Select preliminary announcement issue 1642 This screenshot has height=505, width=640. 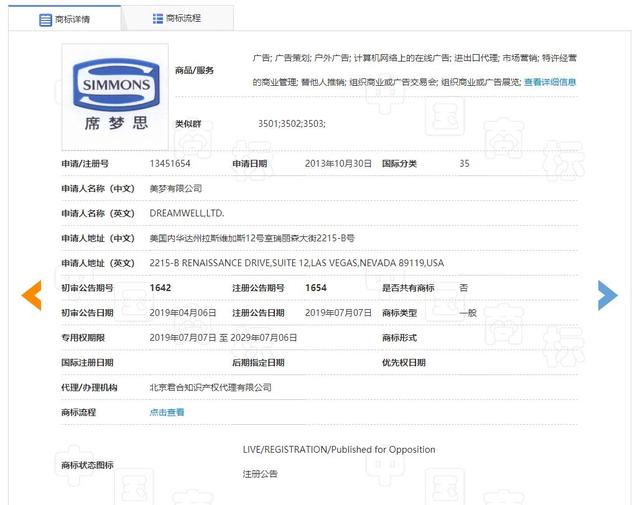pos(160,288)
